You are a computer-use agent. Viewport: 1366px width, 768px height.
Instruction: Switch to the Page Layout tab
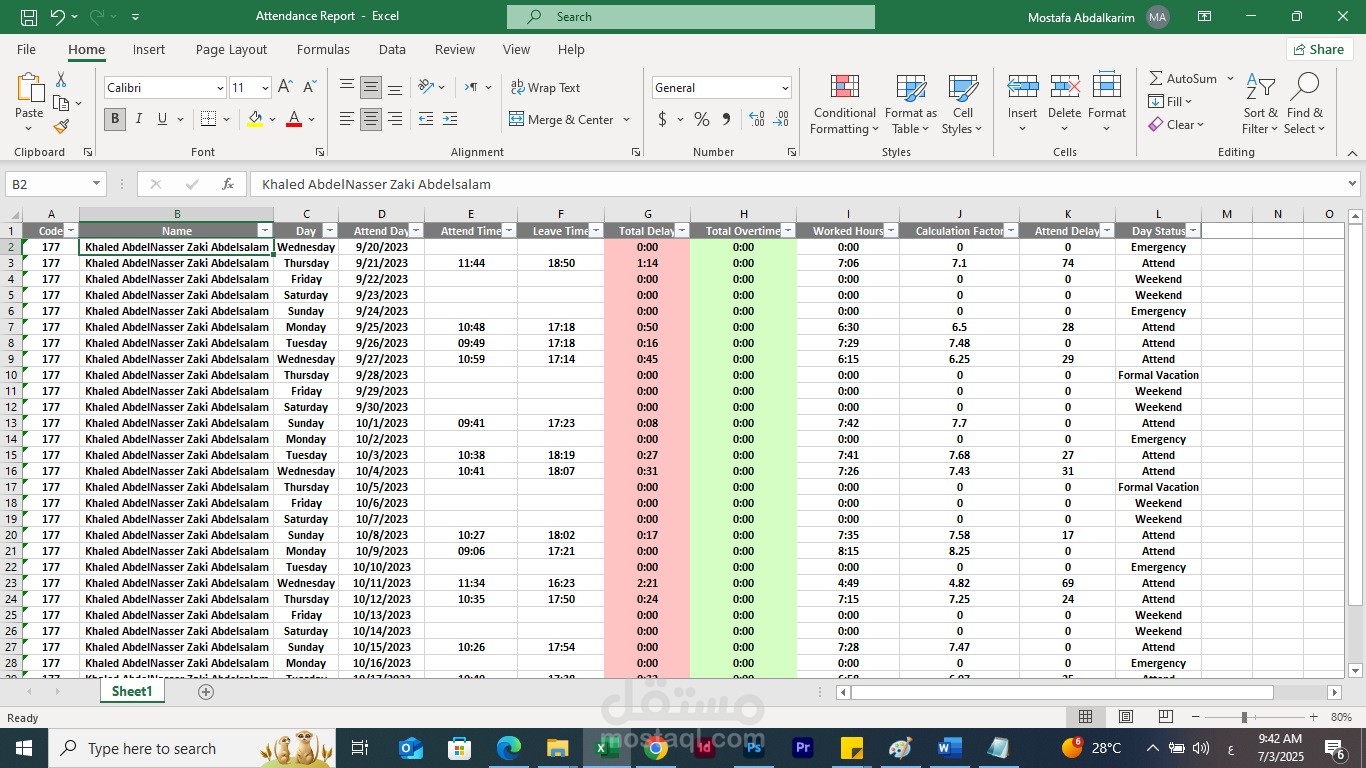click(x=231, y=49)
